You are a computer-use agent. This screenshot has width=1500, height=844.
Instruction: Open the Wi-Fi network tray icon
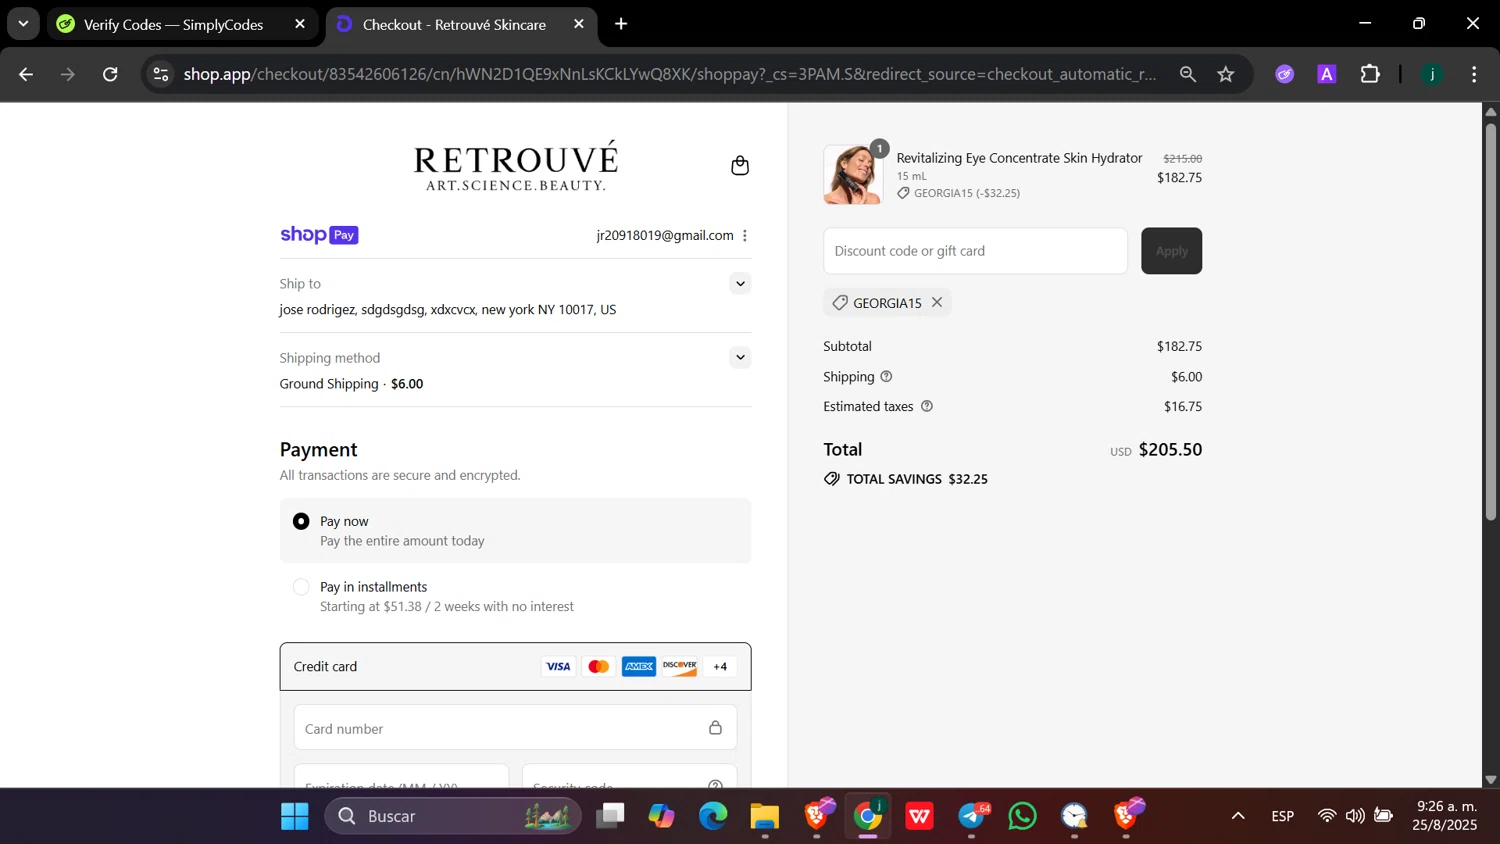coord(1327,816)
